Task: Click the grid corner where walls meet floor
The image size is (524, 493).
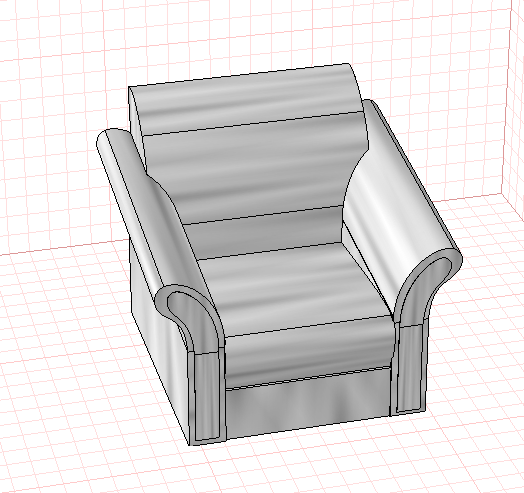Action: click(x=502, y=194)
